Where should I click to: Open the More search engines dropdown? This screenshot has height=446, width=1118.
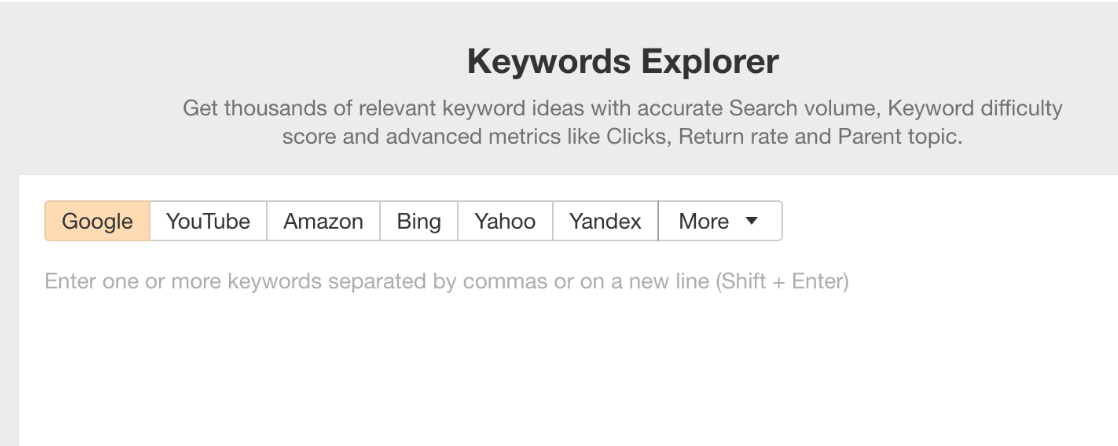(719, 221)
